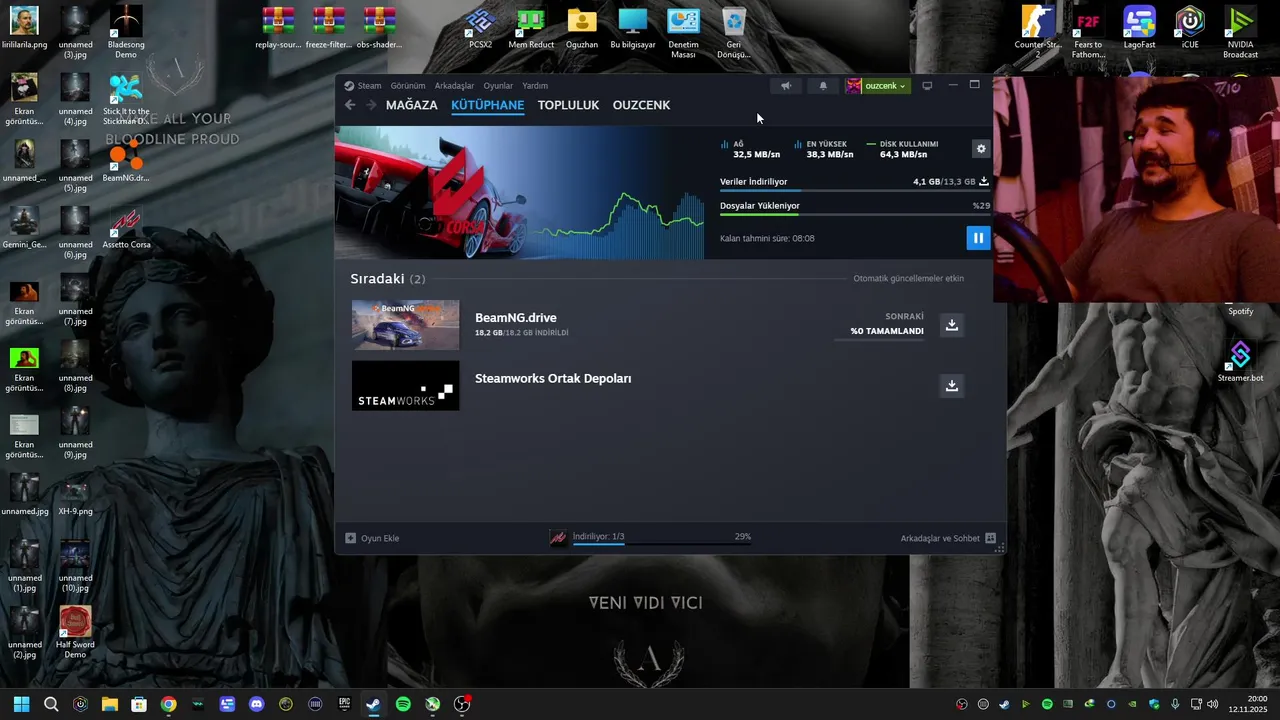Screen dimensions: 1280x720
Task: Select the Oguzhan user folder icon
Action: pyautogui.click(x=582, y=29)
